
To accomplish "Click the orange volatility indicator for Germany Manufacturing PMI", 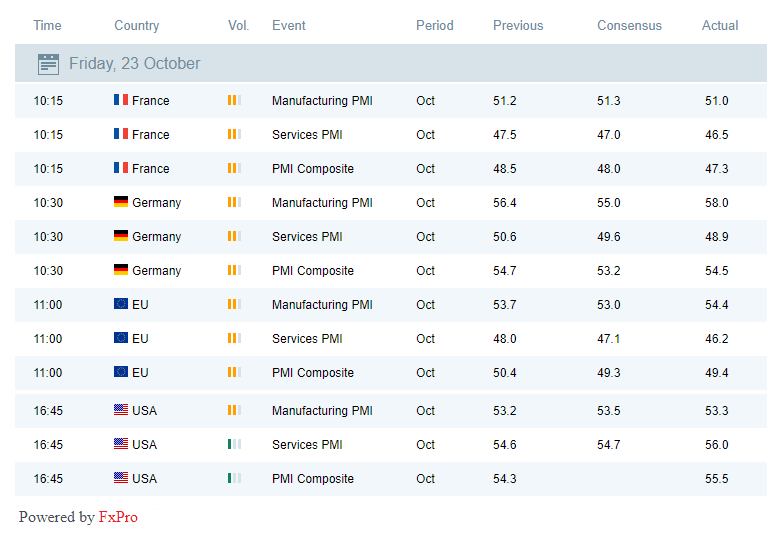I will pos(234,202).
